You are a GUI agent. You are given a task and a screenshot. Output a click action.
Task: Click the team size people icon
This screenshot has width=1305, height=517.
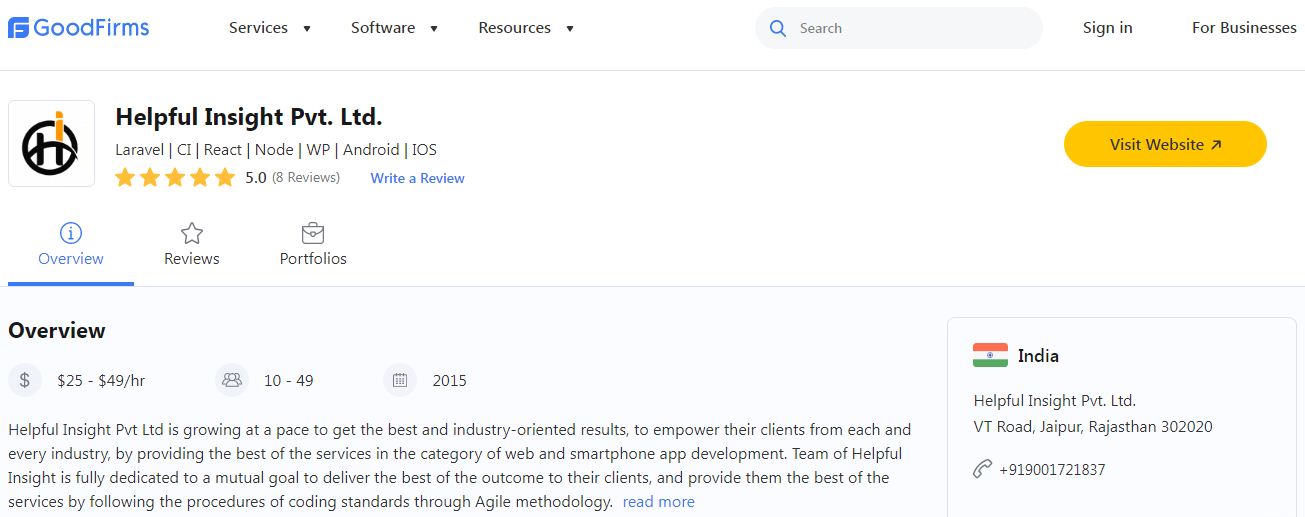tap(232, 380)
